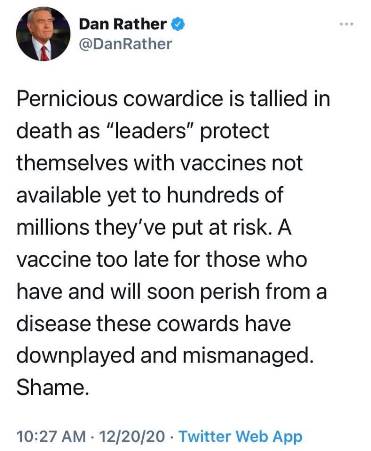This screenshot has width=371, height=451.
Task: Click the 10:27 AM timestamp
Action: pos(51,436)
